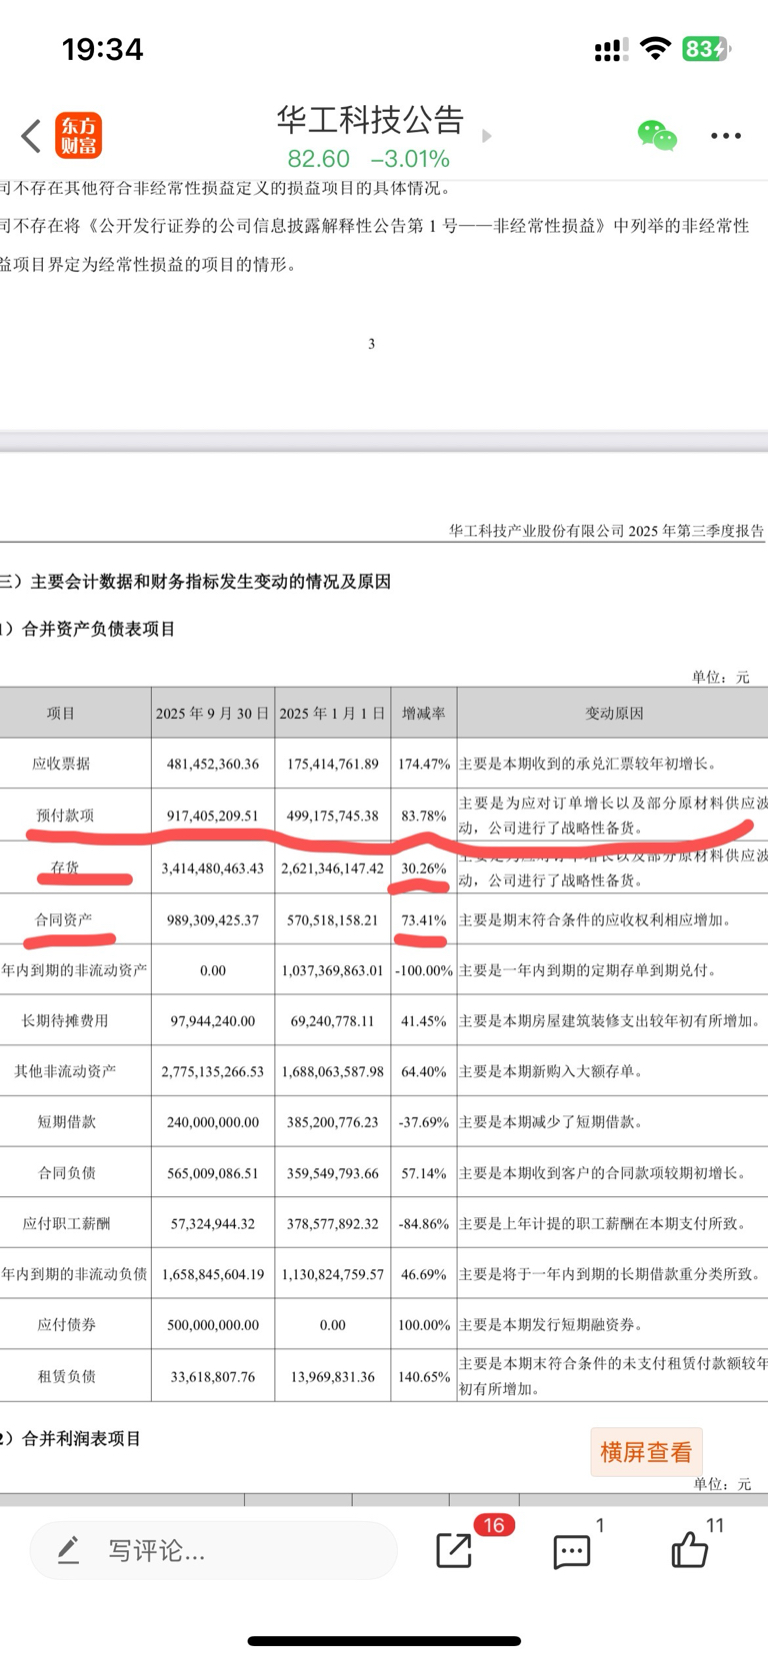Tap the pencil edit icon
This screenshot has width=768, height=1663.
[x=68, y=1551]
